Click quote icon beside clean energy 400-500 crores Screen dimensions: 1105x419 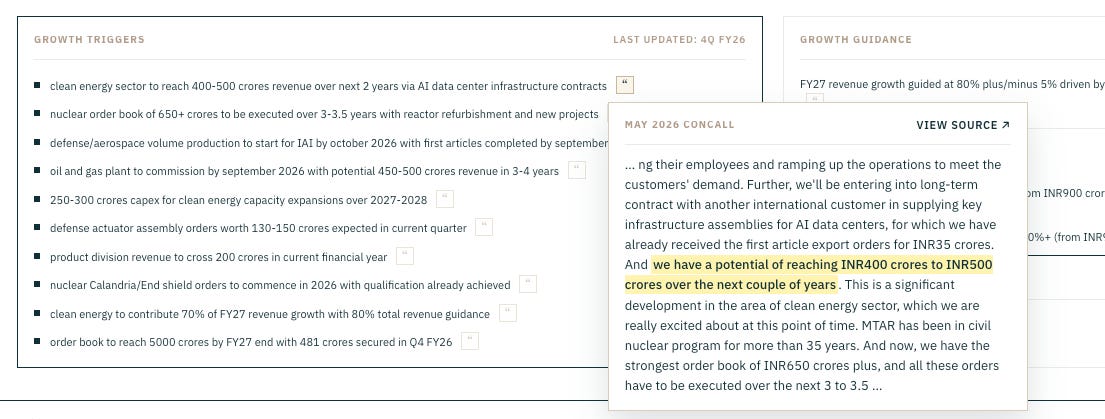[x=624, y=85]
